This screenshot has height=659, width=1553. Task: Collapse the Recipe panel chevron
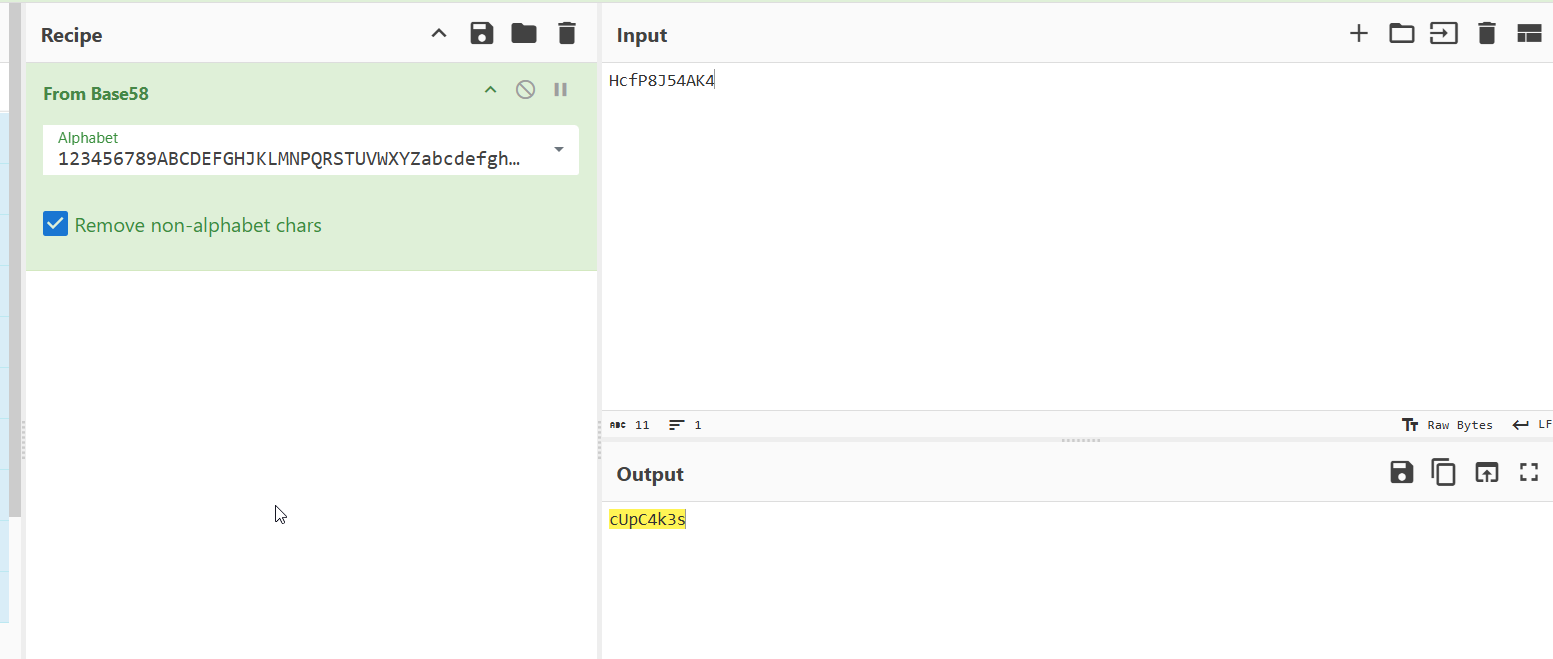tap(438, 34)
